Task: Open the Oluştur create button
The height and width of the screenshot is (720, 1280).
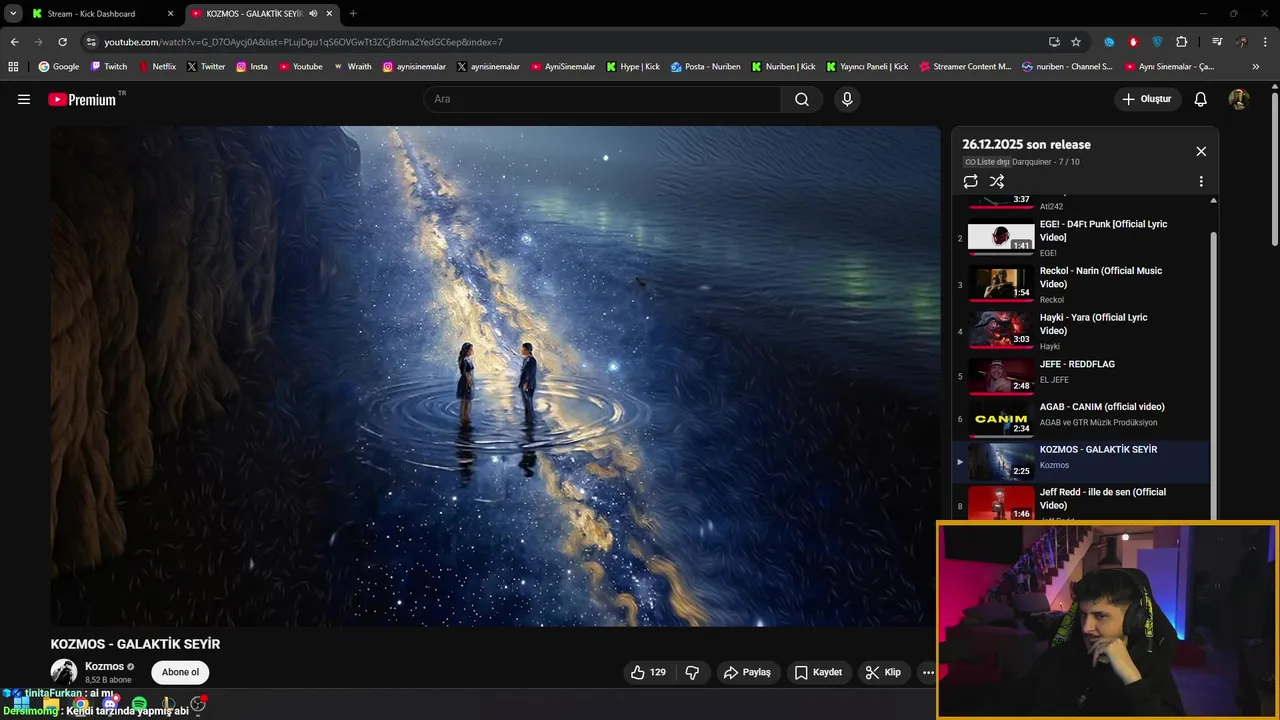Action: (1147, 99)
